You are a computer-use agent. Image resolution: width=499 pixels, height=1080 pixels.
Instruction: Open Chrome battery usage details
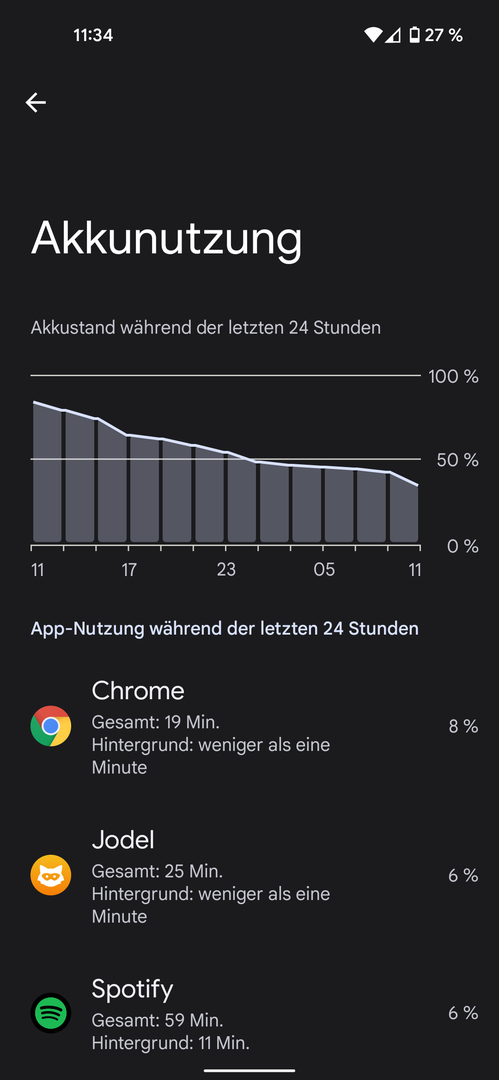(250, 727)
